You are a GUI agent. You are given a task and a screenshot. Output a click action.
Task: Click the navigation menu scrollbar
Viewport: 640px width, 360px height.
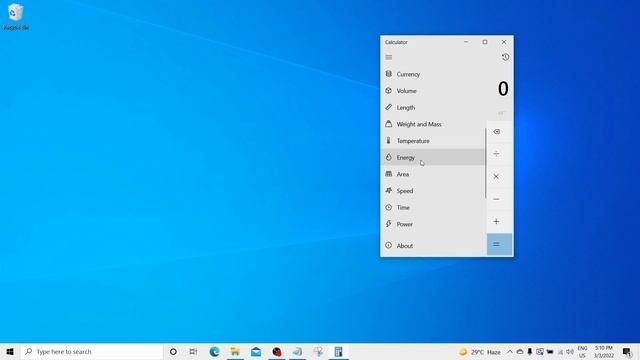[x=486, y=163]
